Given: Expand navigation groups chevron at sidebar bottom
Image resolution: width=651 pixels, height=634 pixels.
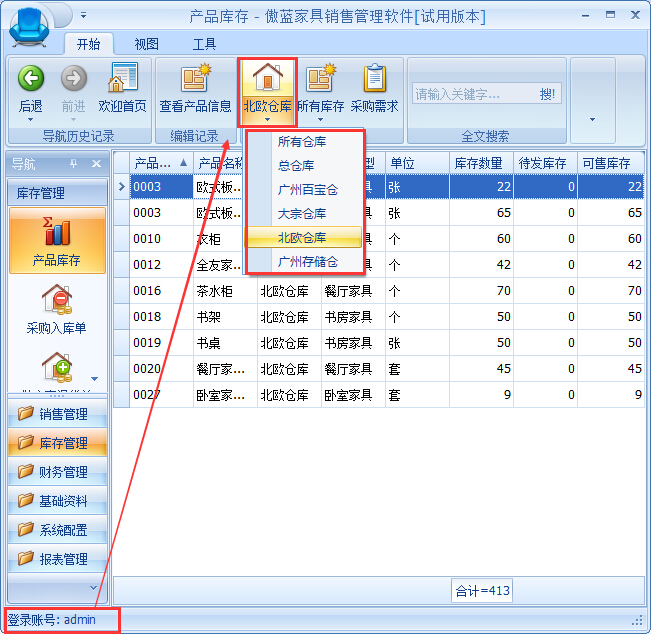Looking at the screenshot, I should (x=95, y=588).
